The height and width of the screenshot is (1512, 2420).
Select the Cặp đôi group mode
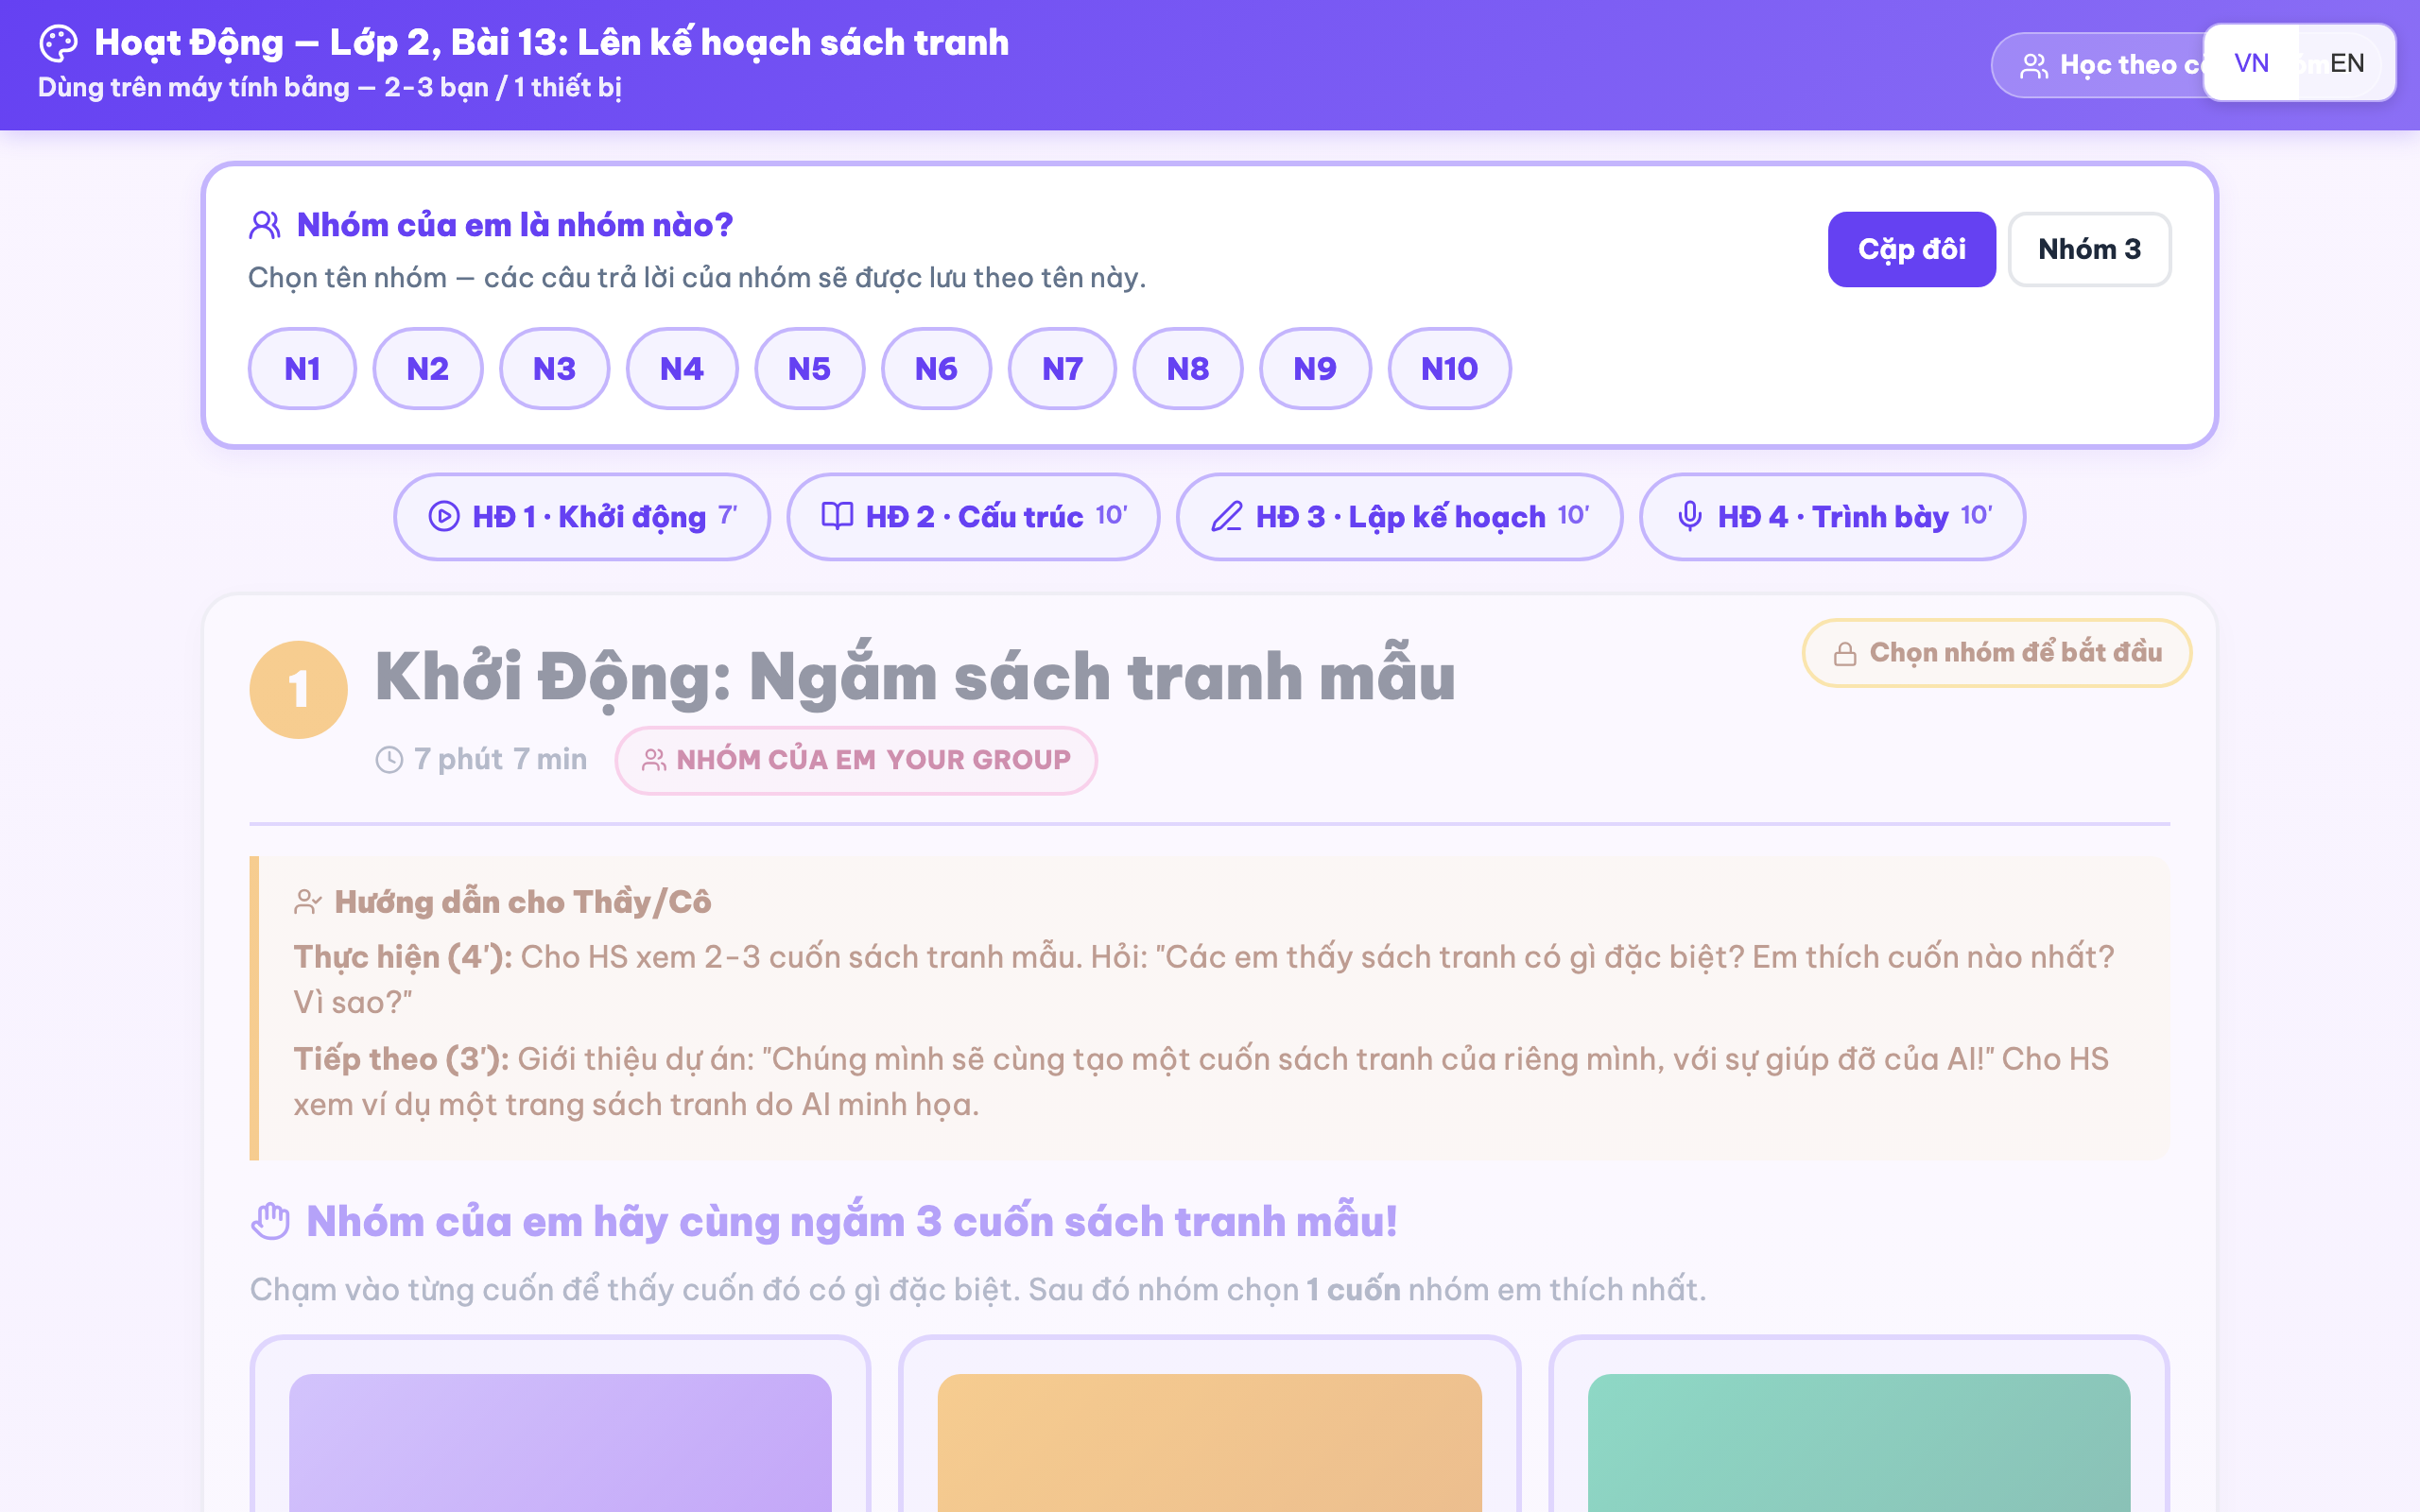(1911, 249)
